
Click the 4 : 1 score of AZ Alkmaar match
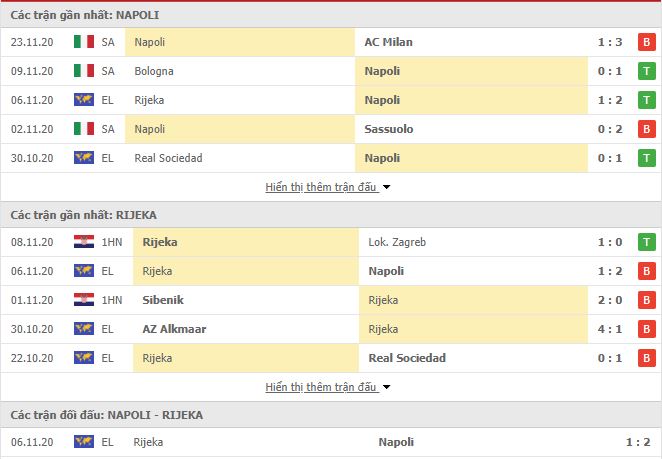pyautogui.click(x=610, y=329)
